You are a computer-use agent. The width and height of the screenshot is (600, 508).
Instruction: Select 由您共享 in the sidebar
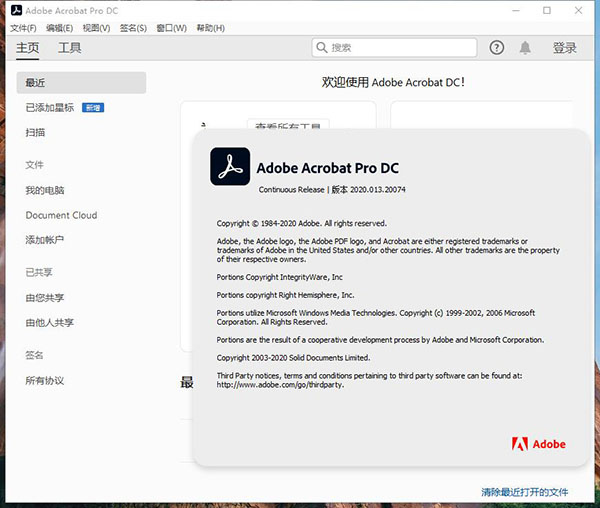click(x=45, y=298)
